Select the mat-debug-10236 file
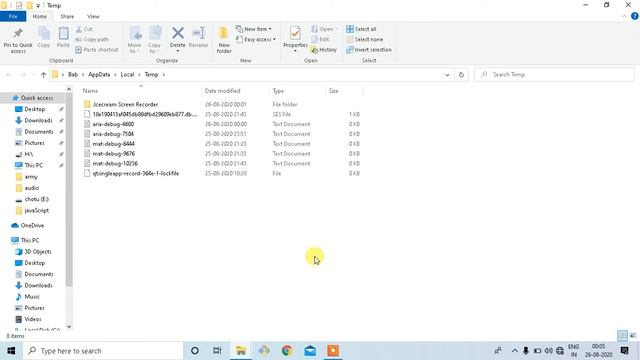This screenshot has width=640, height=360. point(115,163)
